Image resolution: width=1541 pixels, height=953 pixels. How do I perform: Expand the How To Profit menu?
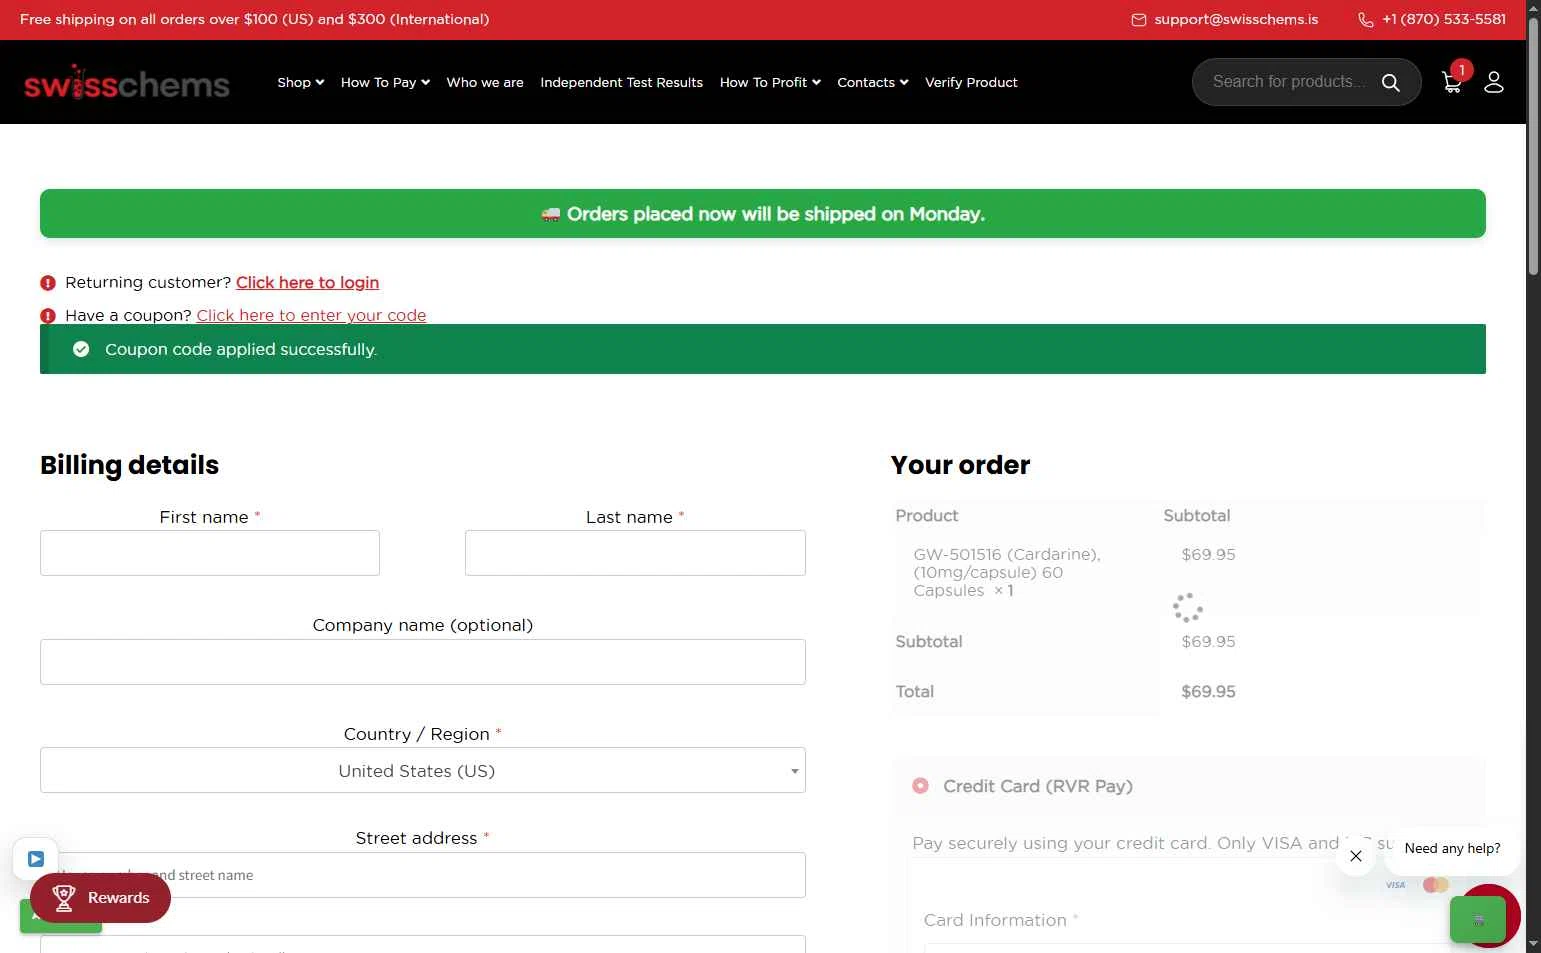pos(770,82)
